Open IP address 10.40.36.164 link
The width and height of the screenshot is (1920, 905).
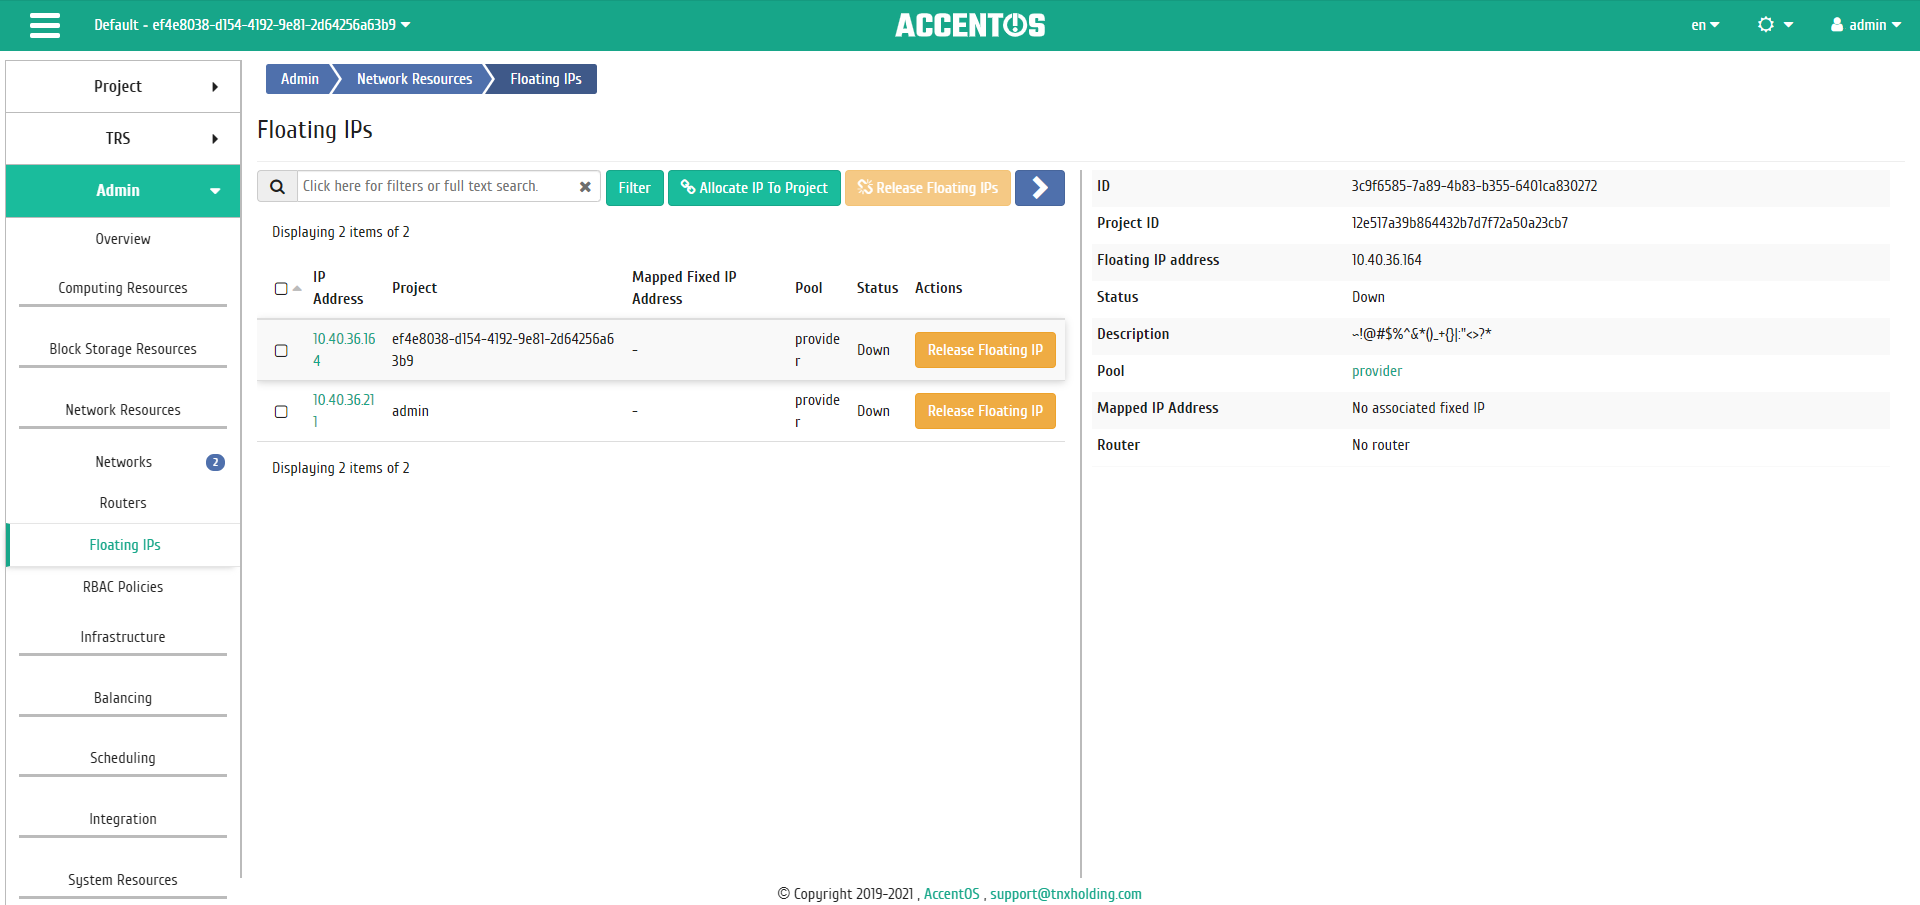[344, 350]
